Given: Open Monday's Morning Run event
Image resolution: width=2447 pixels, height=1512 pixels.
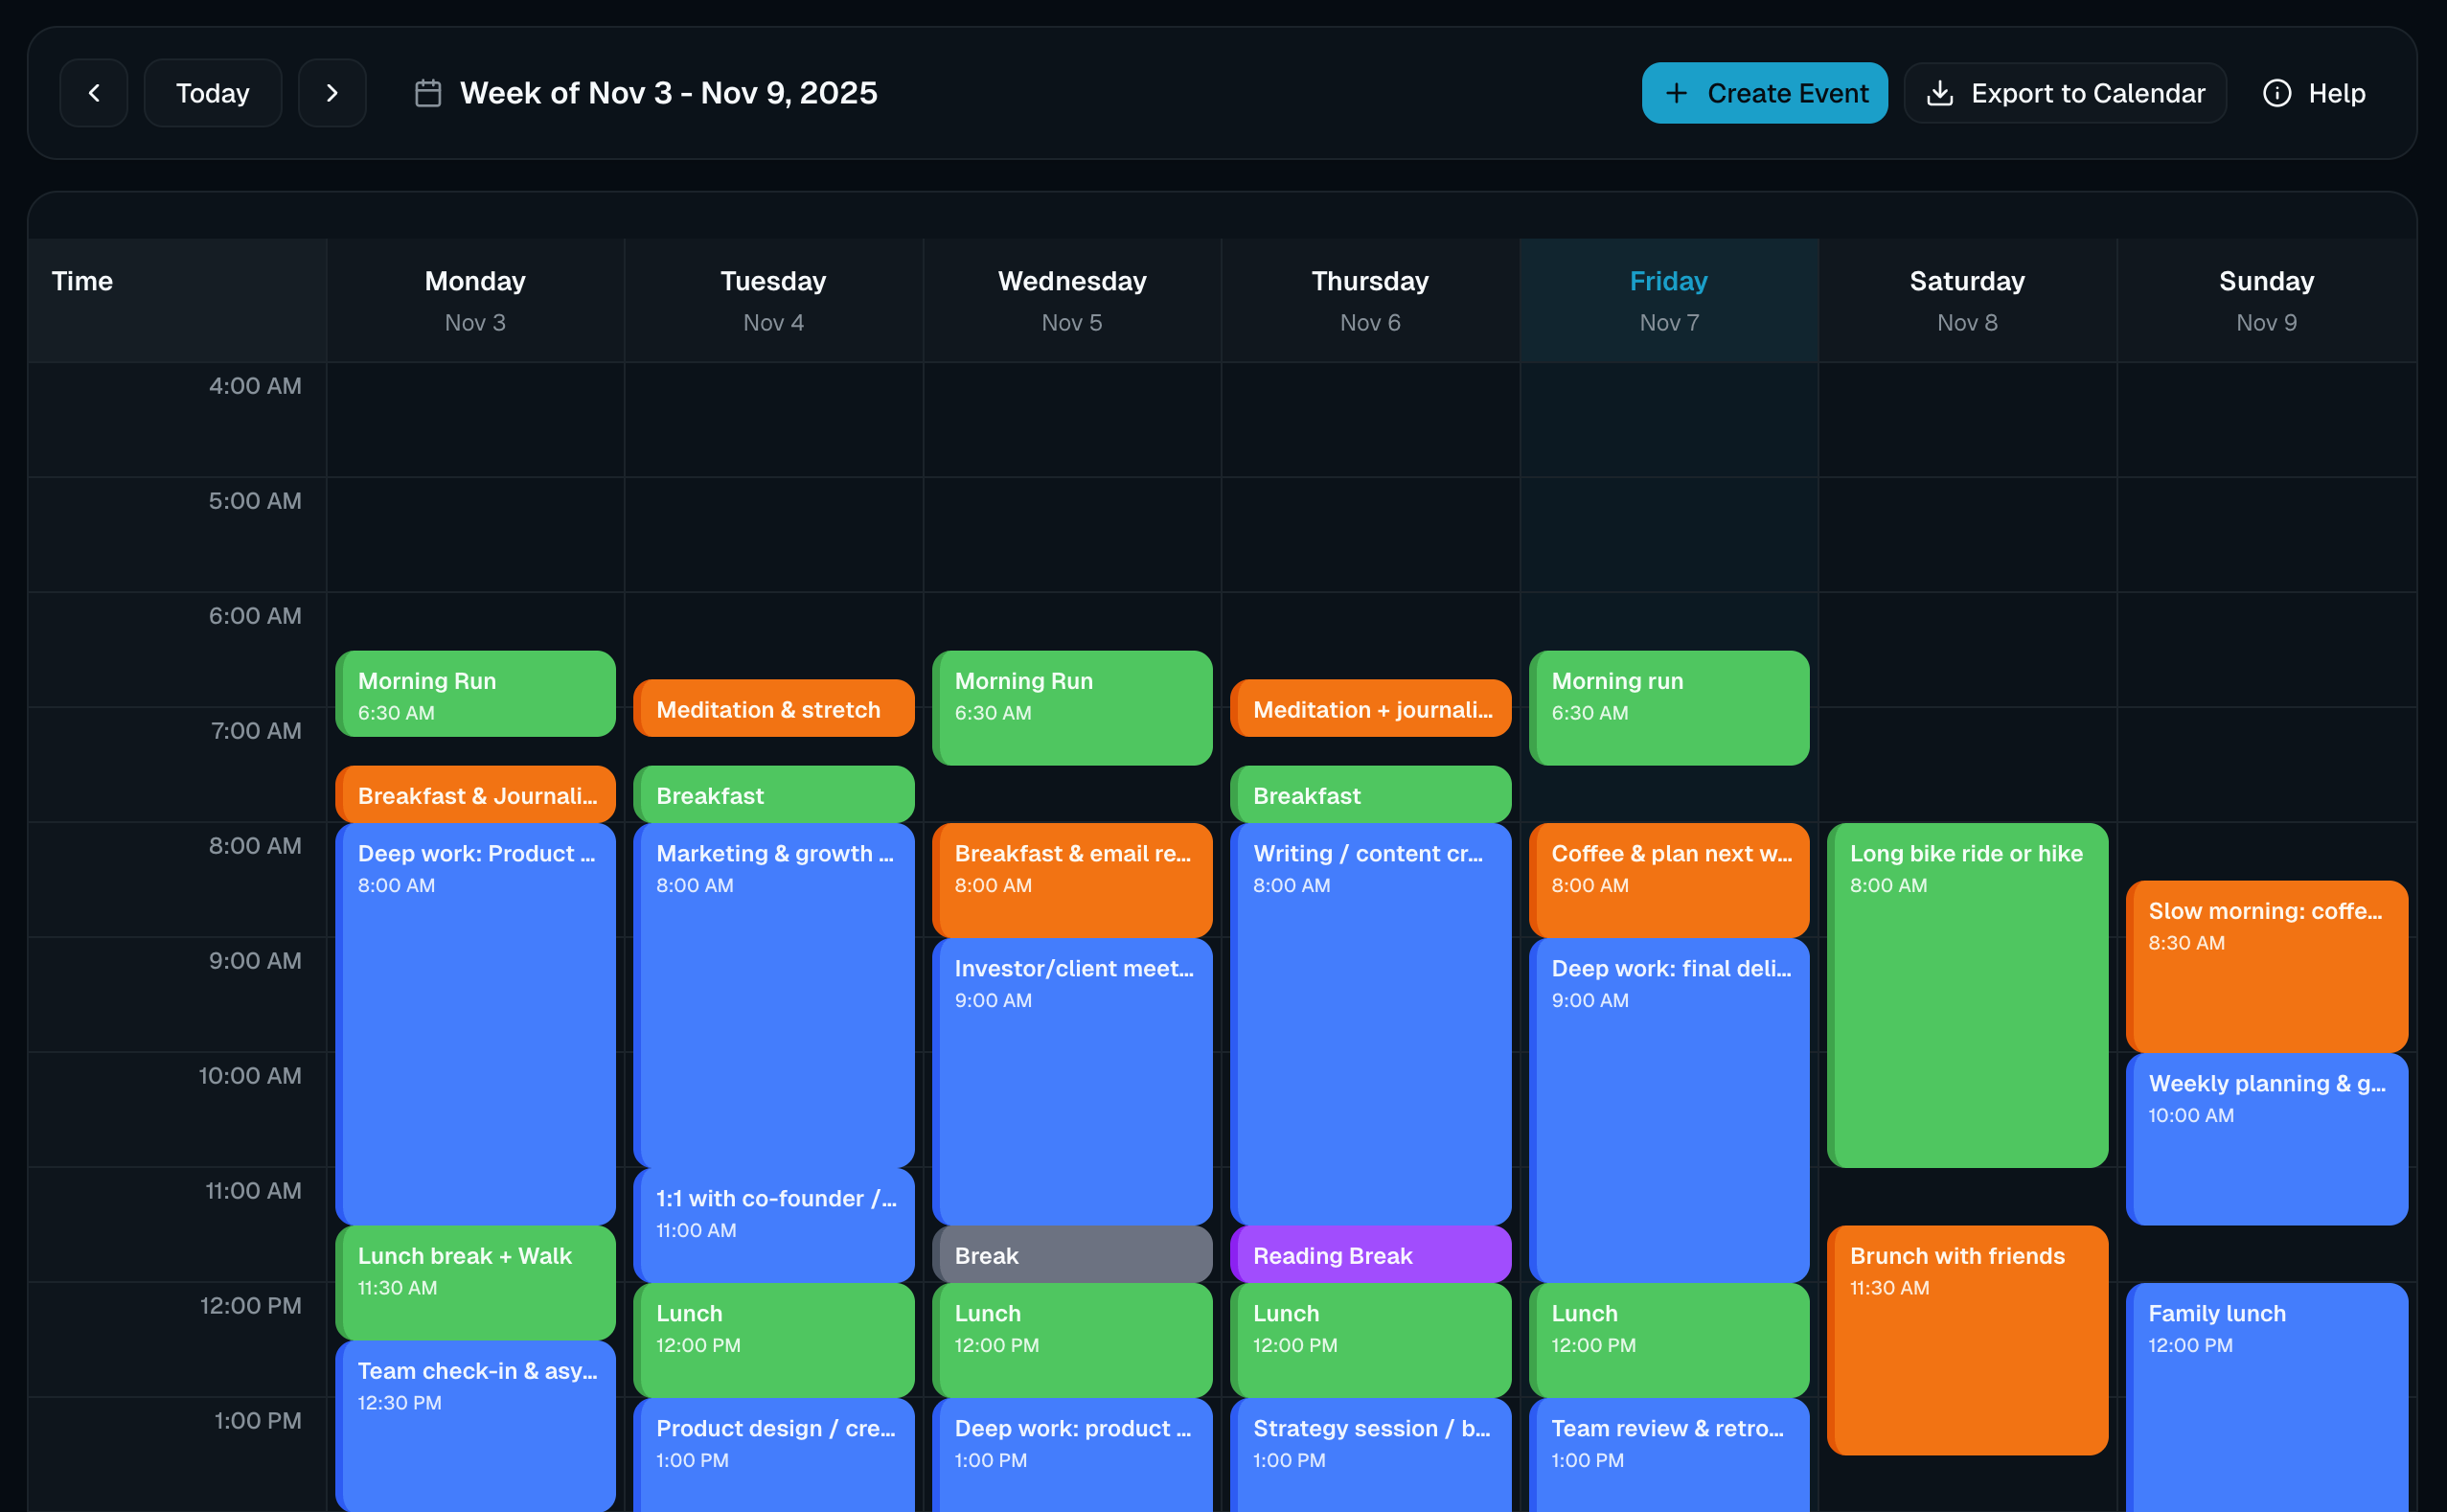Looking at the screenshot, I should coord(475,694).
